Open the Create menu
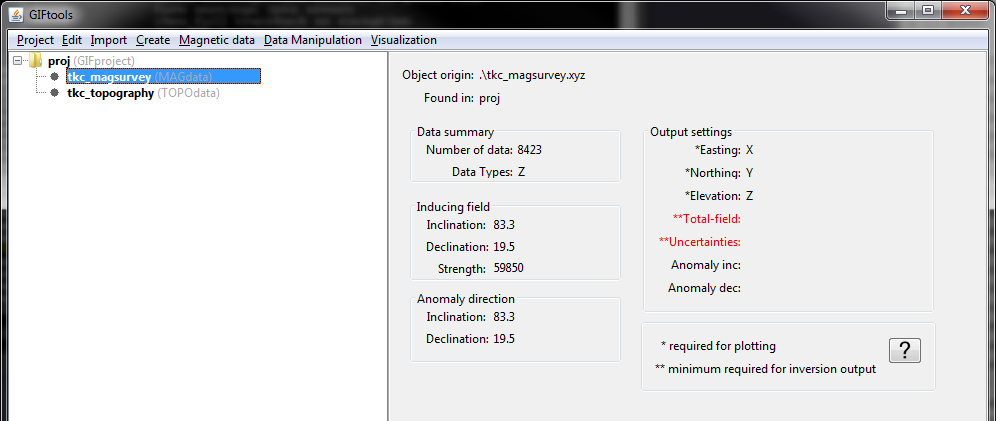This screenshot has height=421, width=996. pyautogui.click(x=153, y=40)
